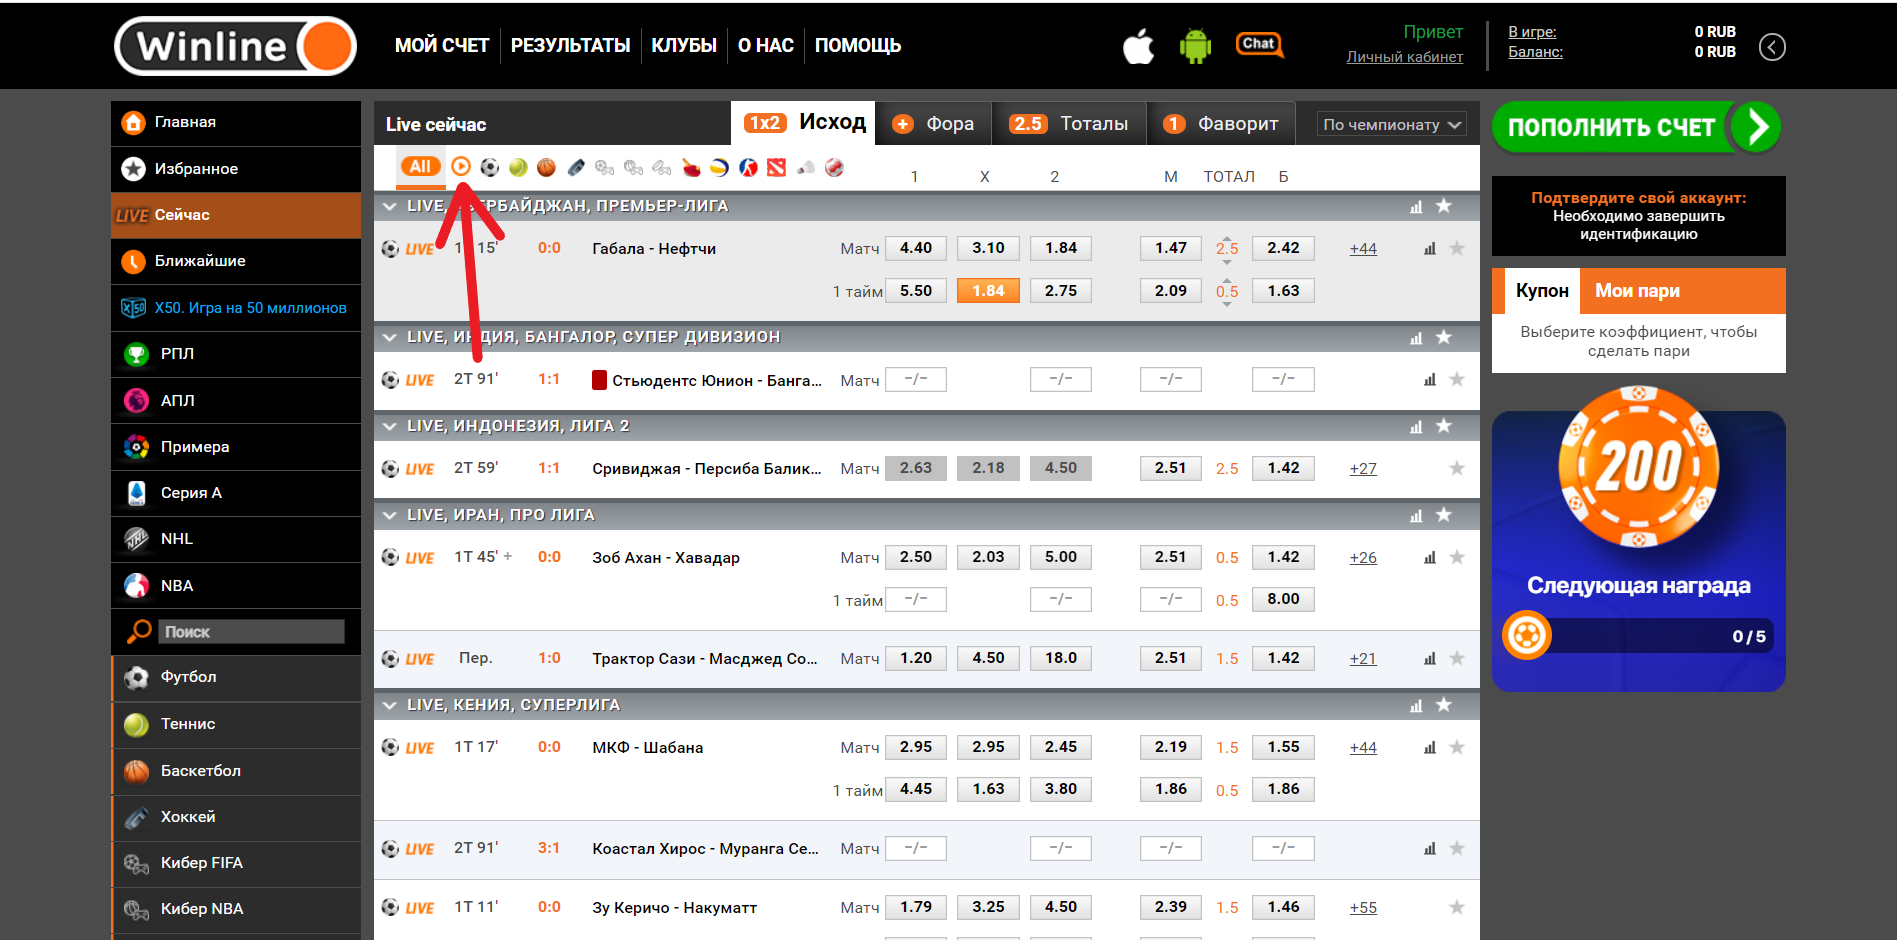Filter live events by tennis ball icon

click(x=518, y=167)
